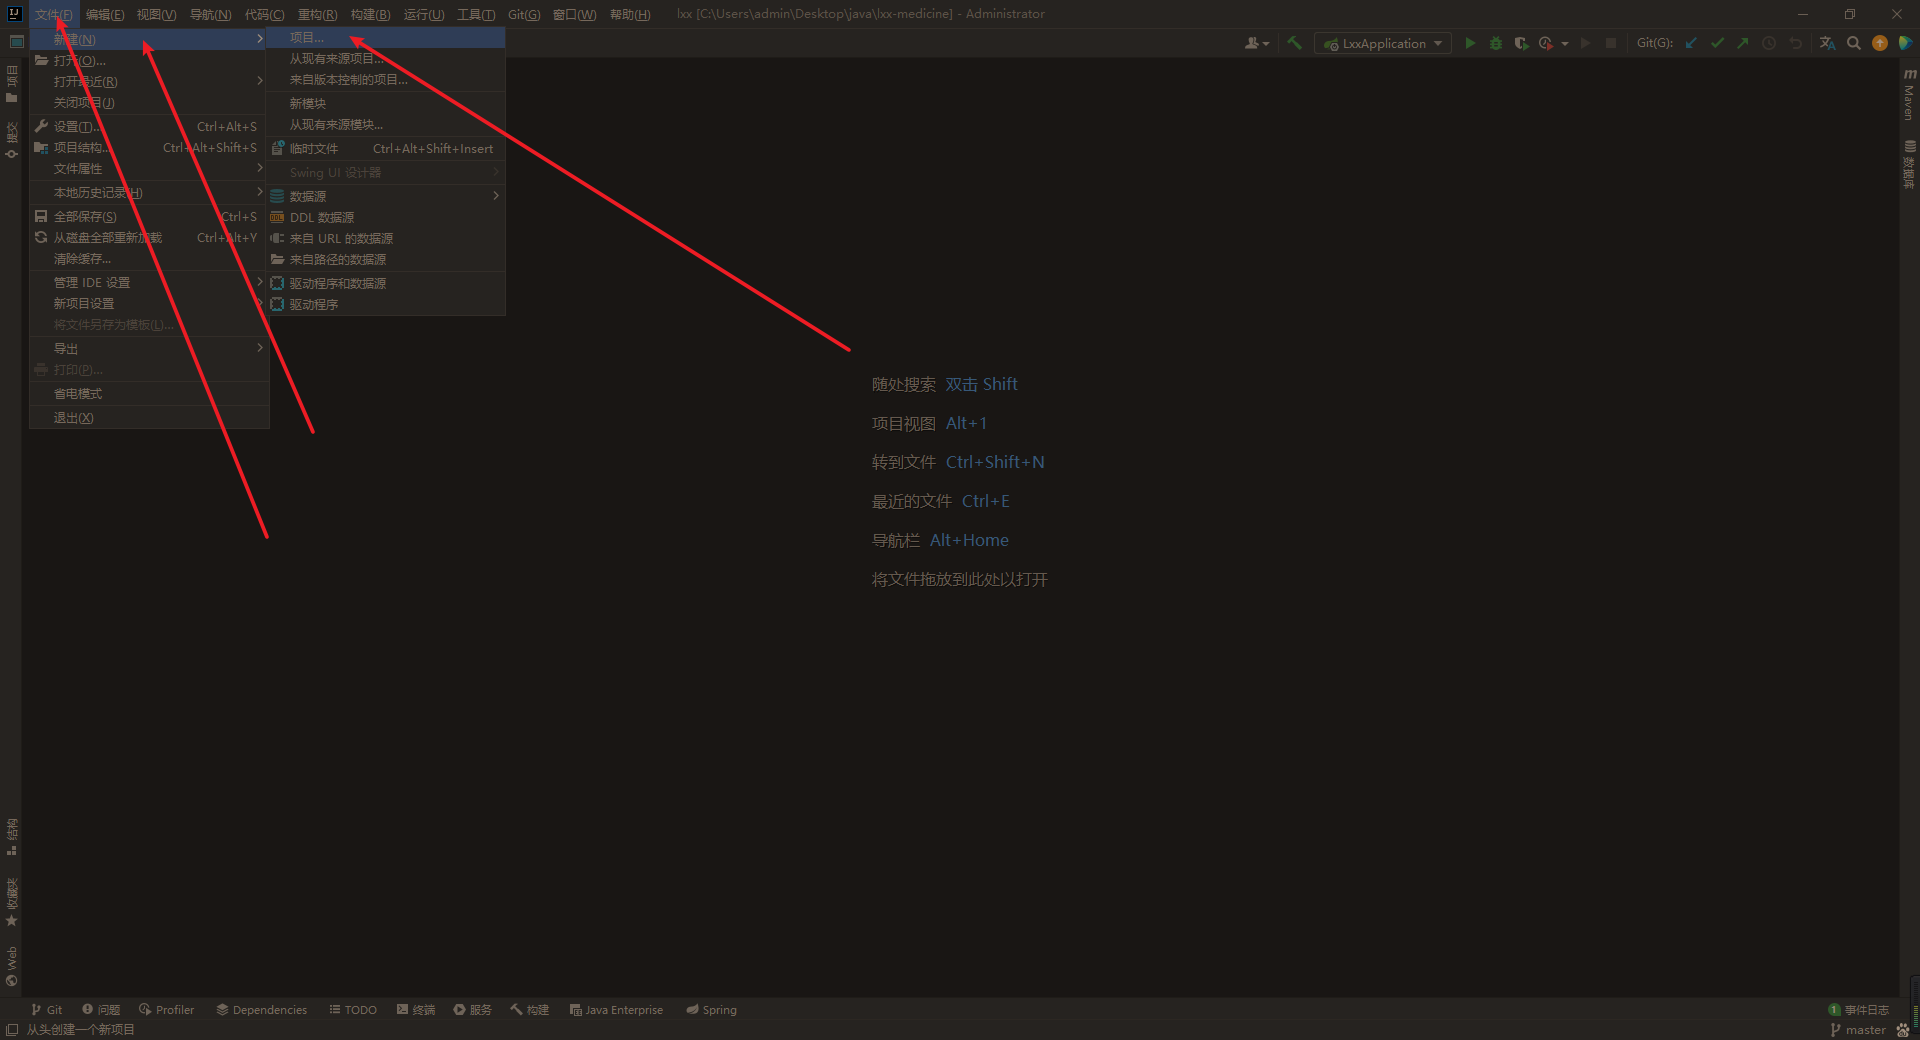This screenshot has height=1040, width=1920.
Task: Toggle the Web tool window on left sidebar
Action: tap(12, 966)
